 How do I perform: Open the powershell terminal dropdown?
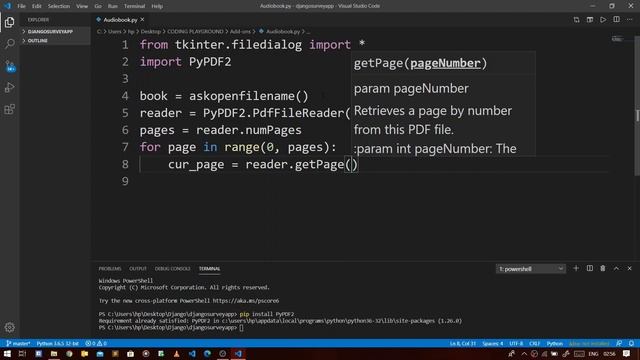click(x=531, y=269)
